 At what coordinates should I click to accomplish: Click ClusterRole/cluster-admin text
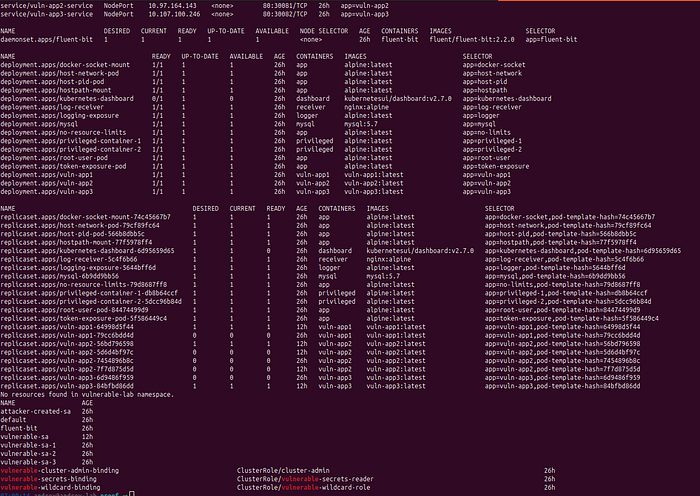283,471
